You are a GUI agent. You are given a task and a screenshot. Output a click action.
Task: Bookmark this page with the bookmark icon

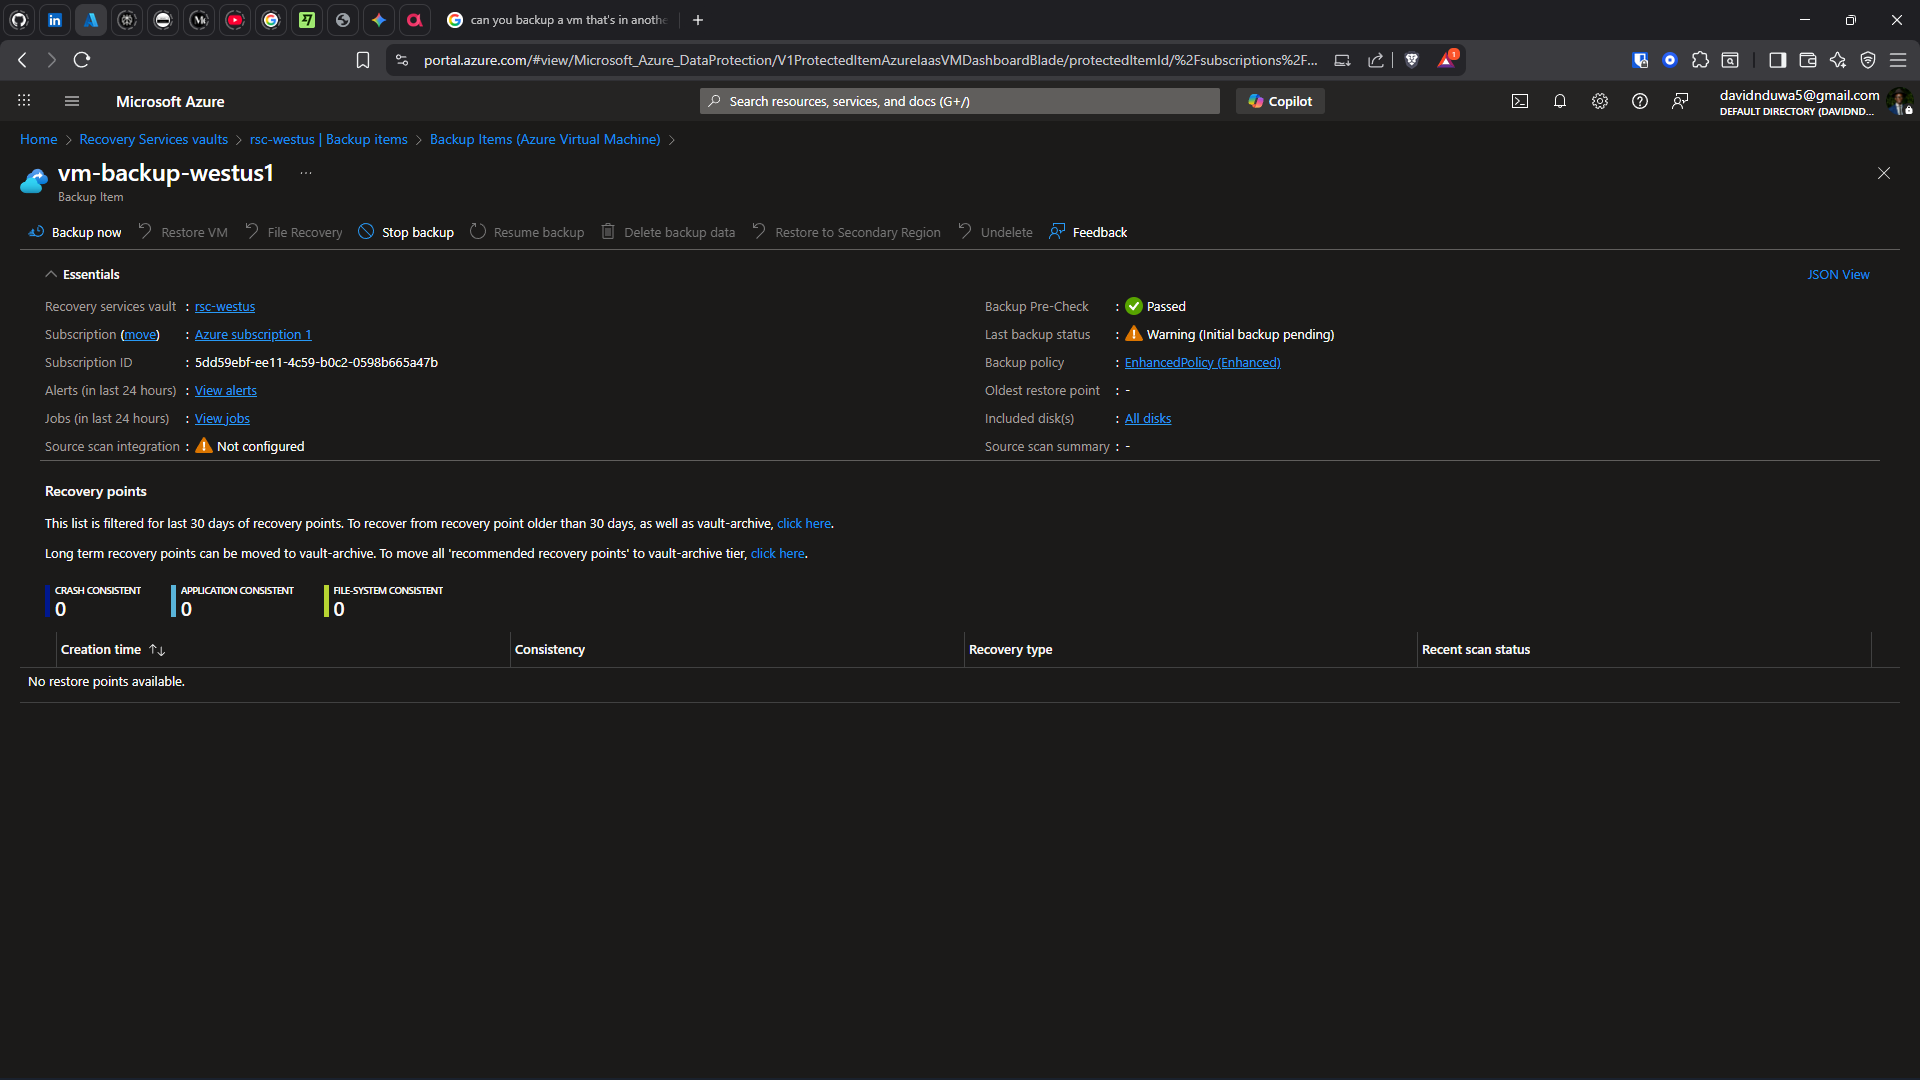[x=363, y=60]
